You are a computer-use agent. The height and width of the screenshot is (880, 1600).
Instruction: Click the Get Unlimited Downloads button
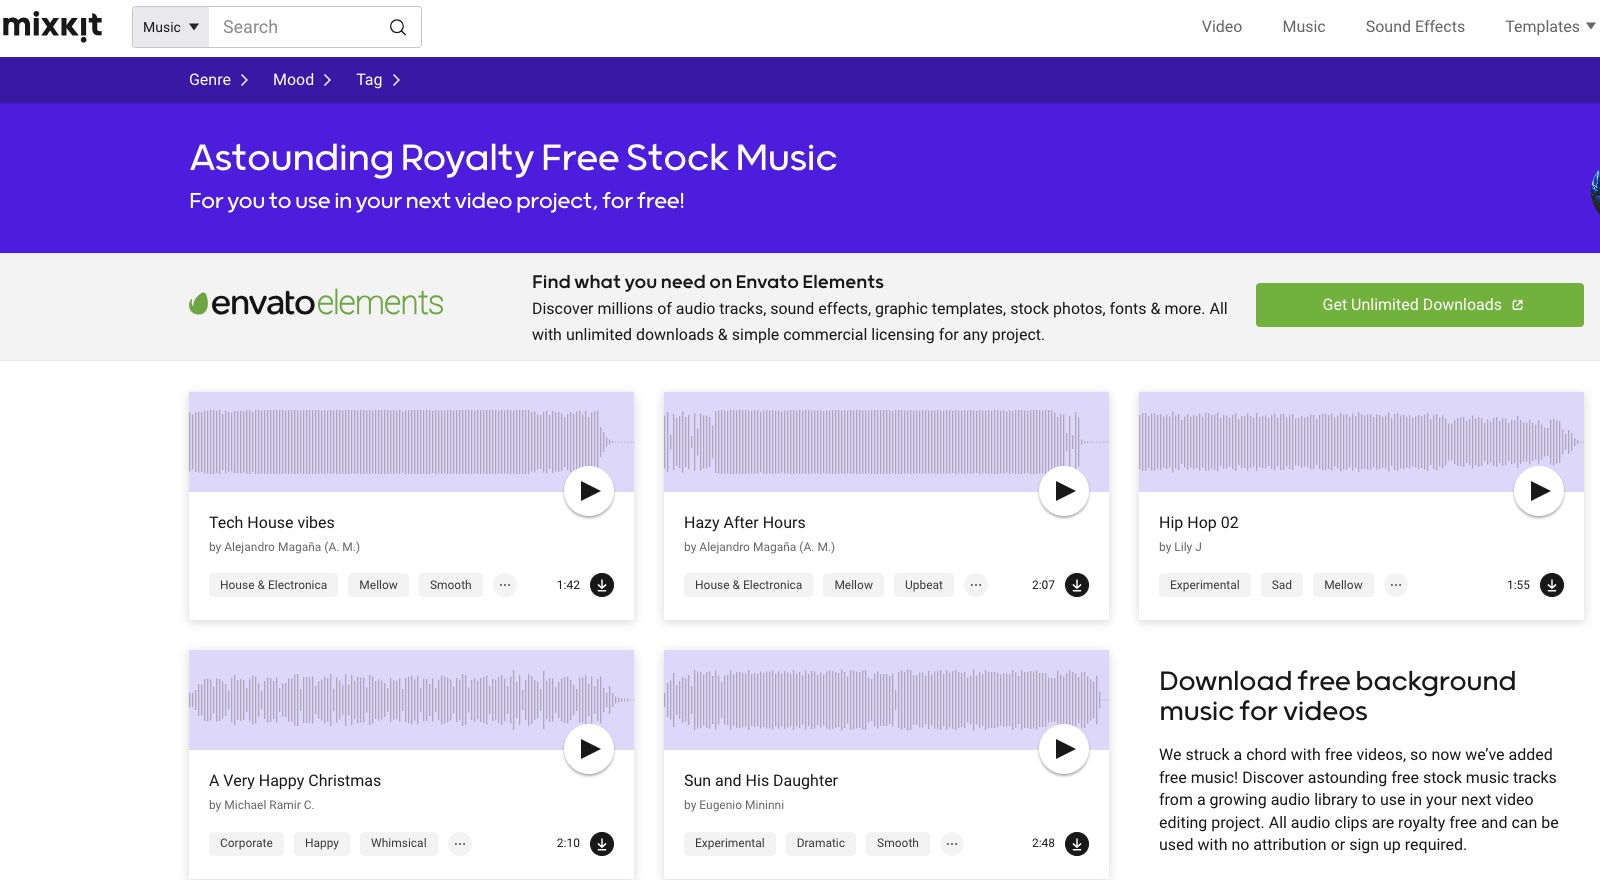[1419, 305]
